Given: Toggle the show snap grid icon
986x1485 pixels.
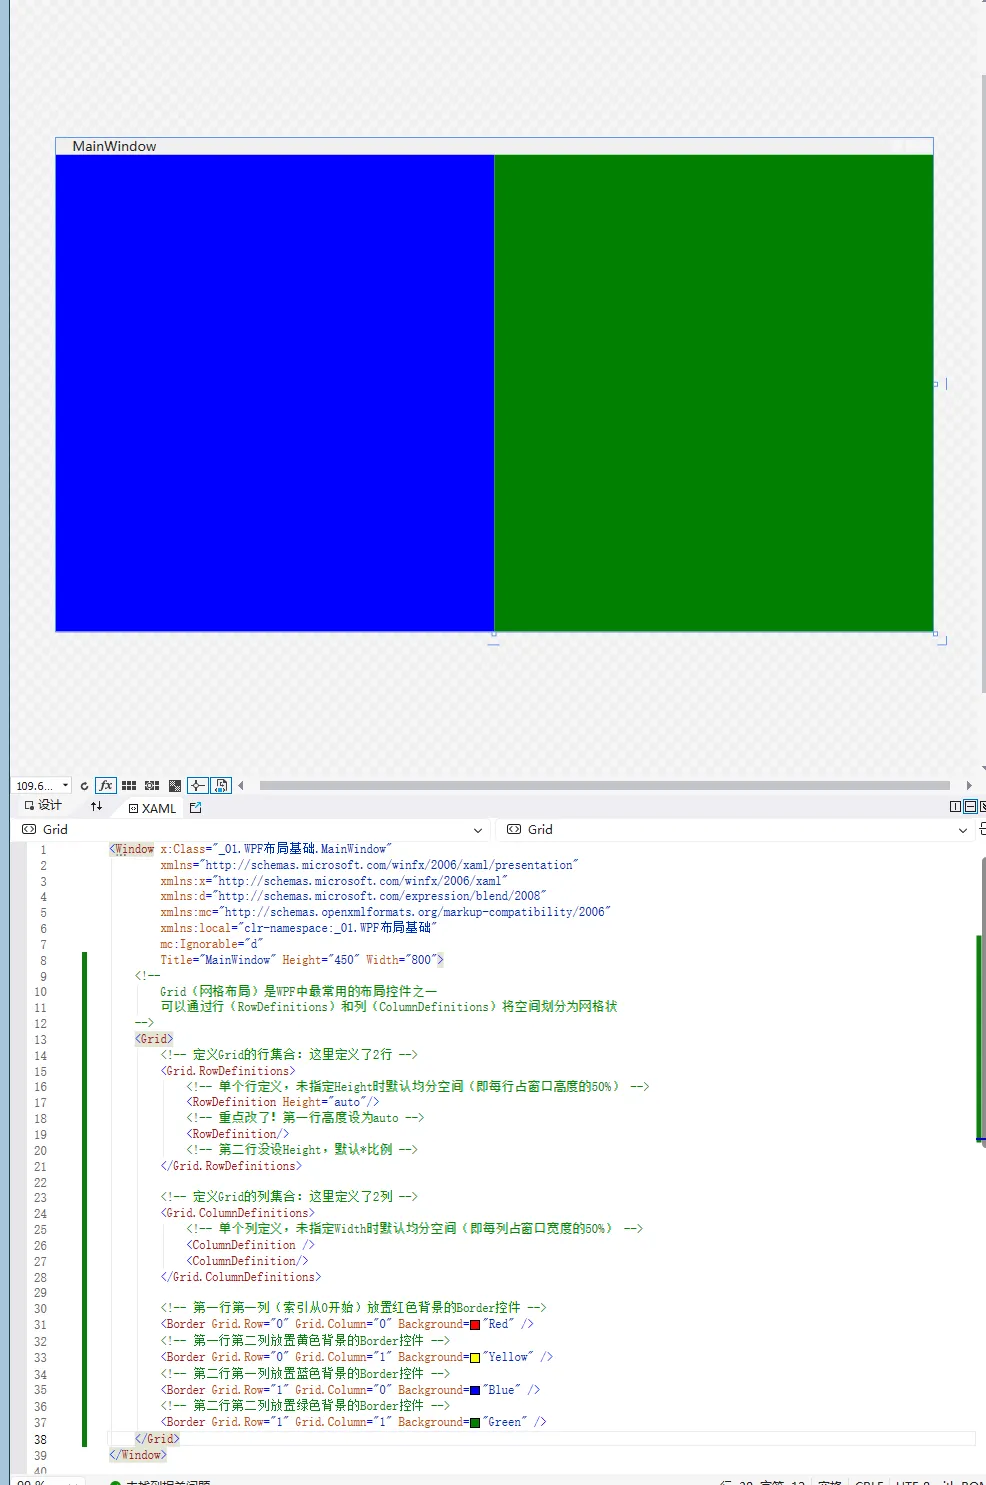Looking at the screenshot, I should point(129,786).
